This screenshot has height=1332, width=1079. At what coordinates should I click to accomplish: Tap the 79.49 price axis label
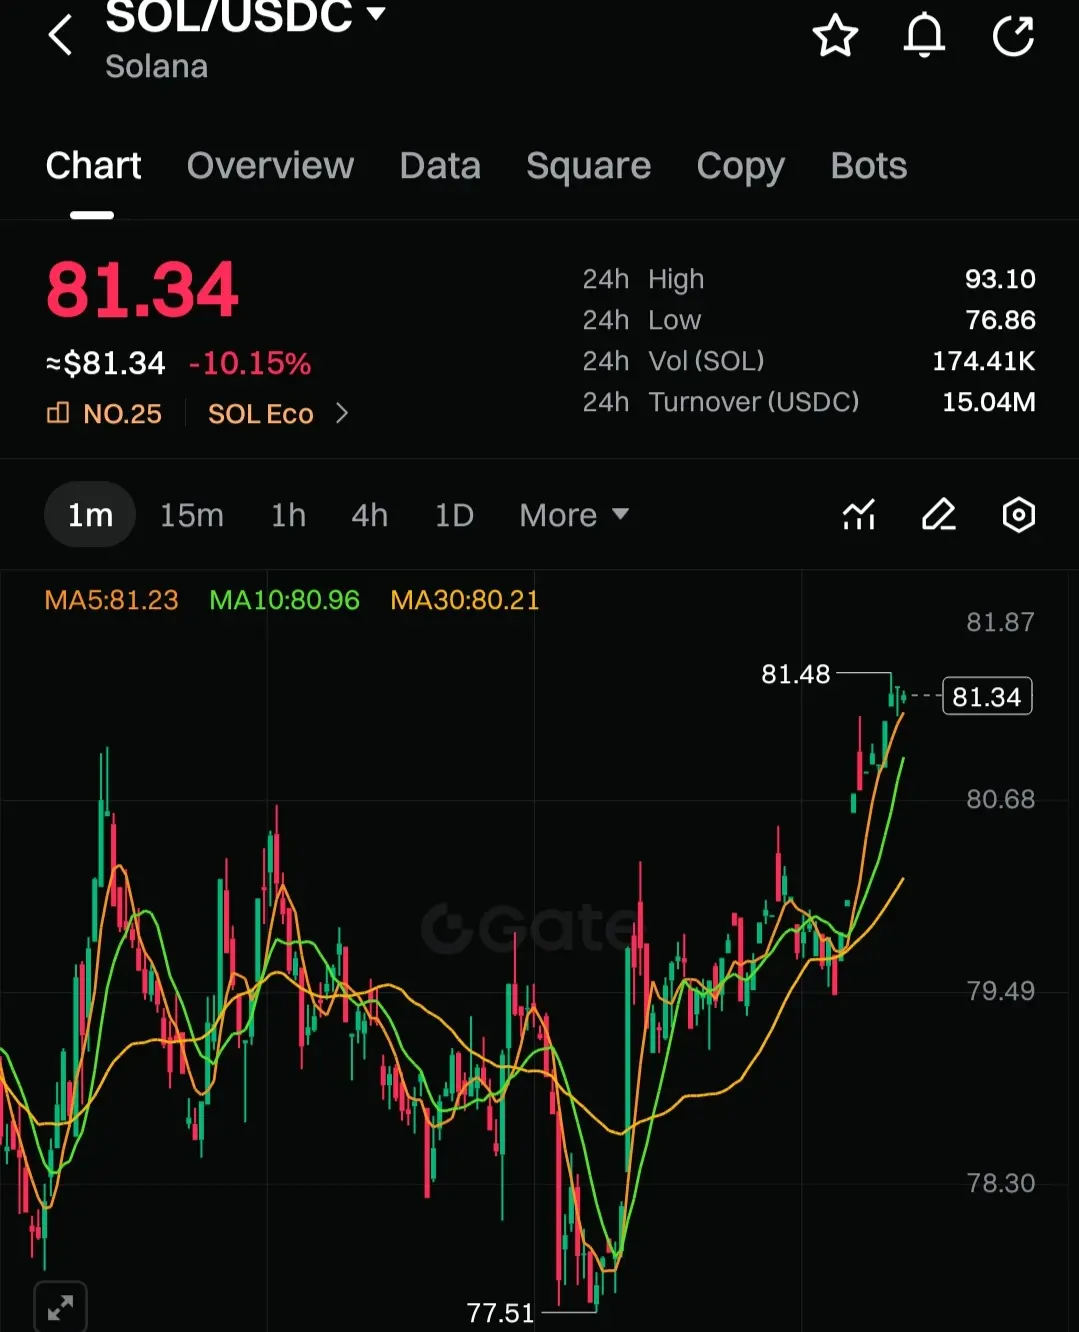[1000, 991]
